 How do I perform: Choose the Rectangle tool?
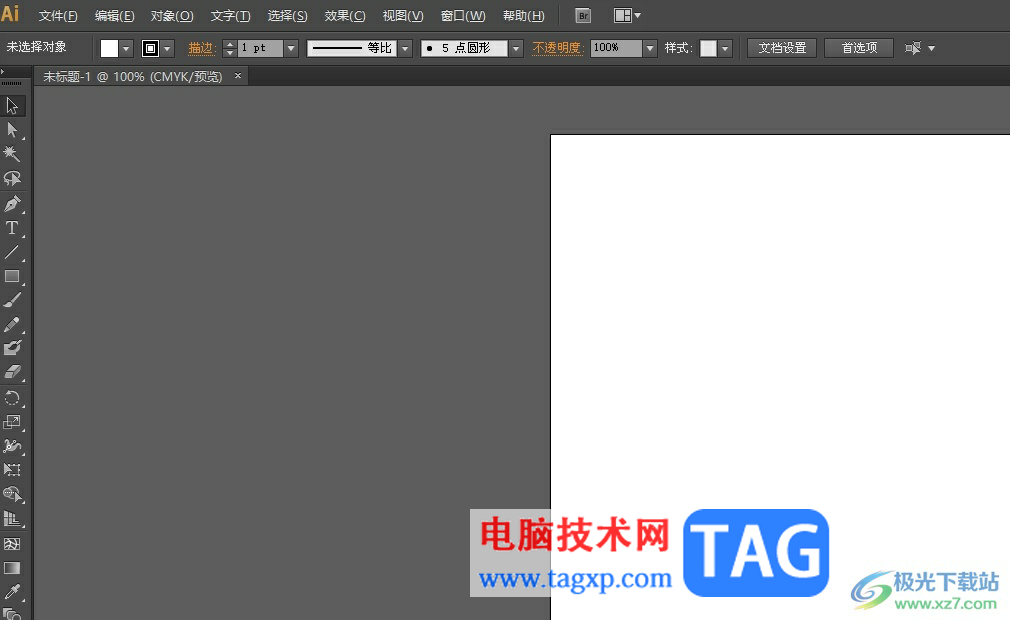point(12,277)
